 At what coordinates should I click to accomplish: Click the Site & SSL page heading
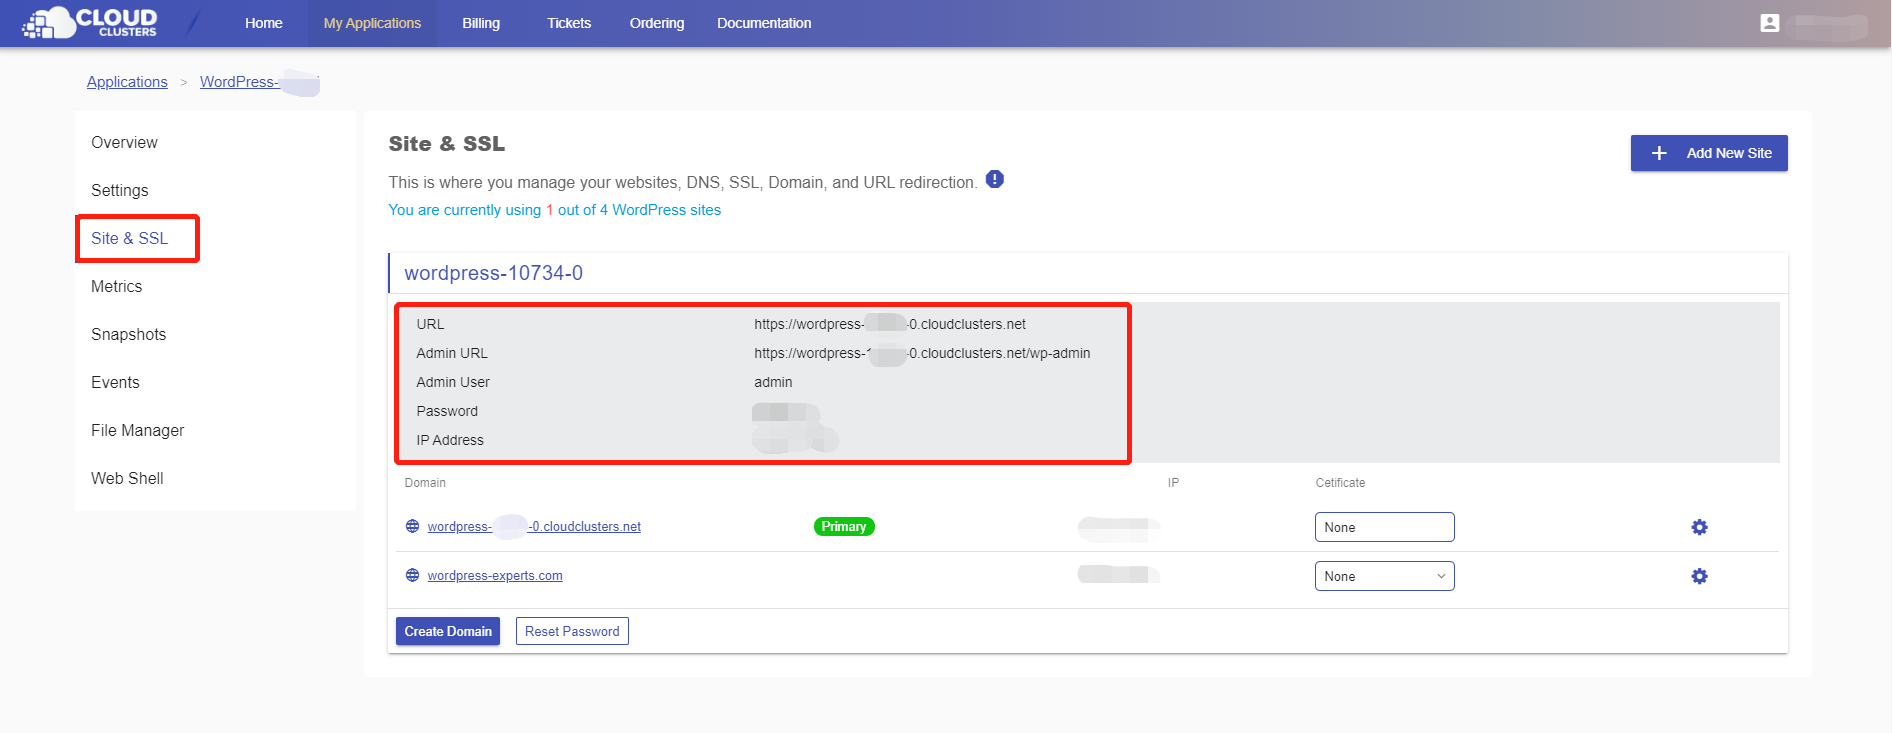(447, 144)
